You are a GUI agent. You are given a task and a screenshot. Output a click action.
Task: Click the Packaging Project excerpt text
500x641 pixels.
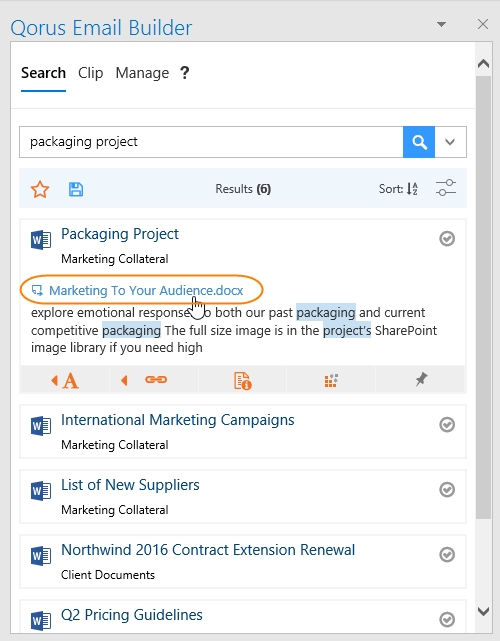pyautogui.click(x=234, y=330)
